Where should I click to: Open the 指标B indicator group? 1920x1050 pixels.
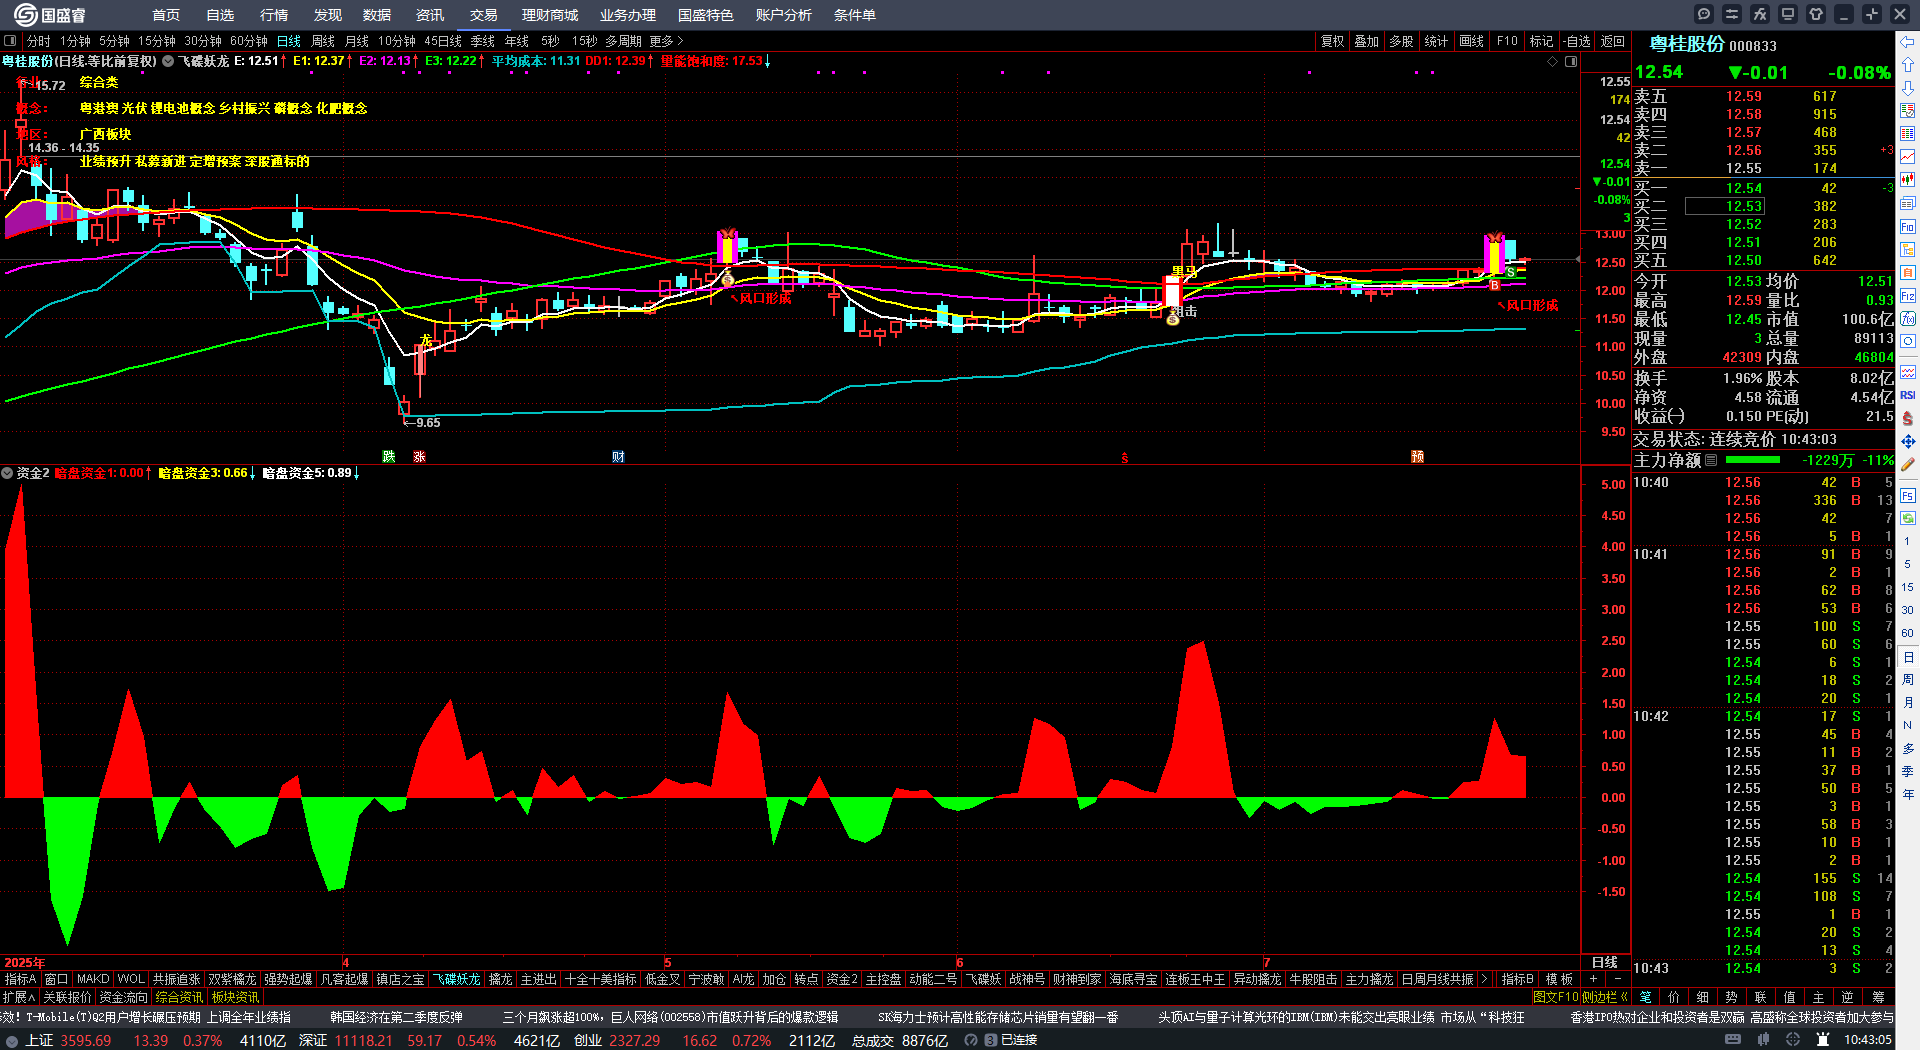pyautogui.click(x=1517, y=979)
